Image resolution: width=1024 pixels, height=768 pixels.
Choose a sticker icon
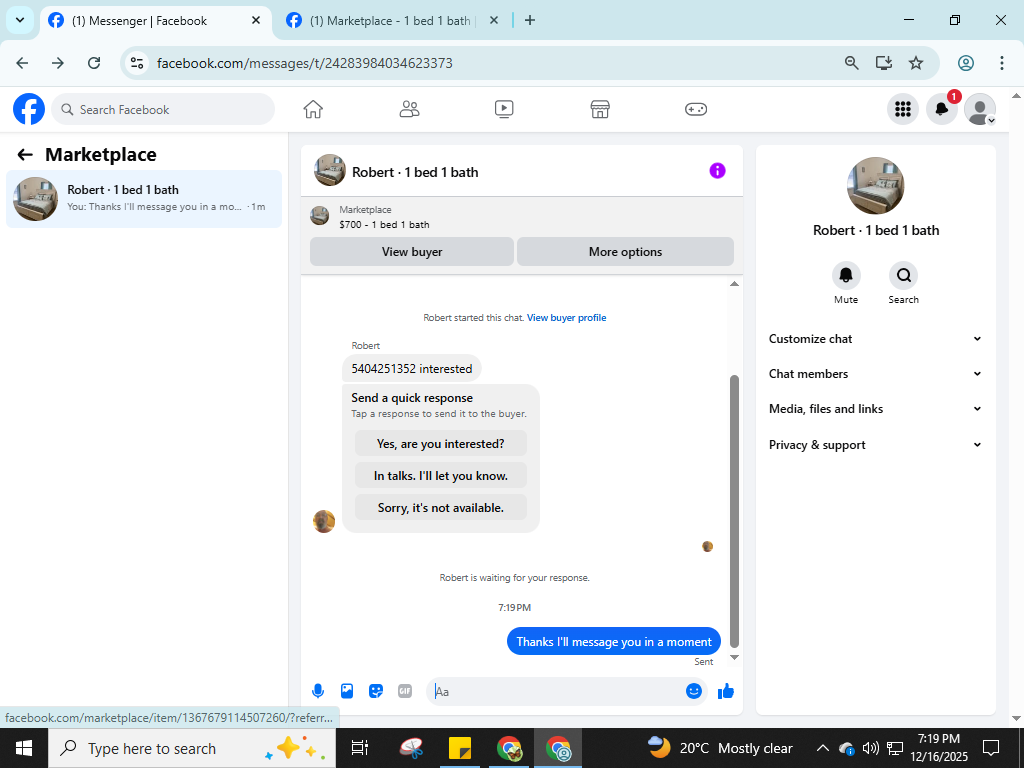(x=376, y=691)
